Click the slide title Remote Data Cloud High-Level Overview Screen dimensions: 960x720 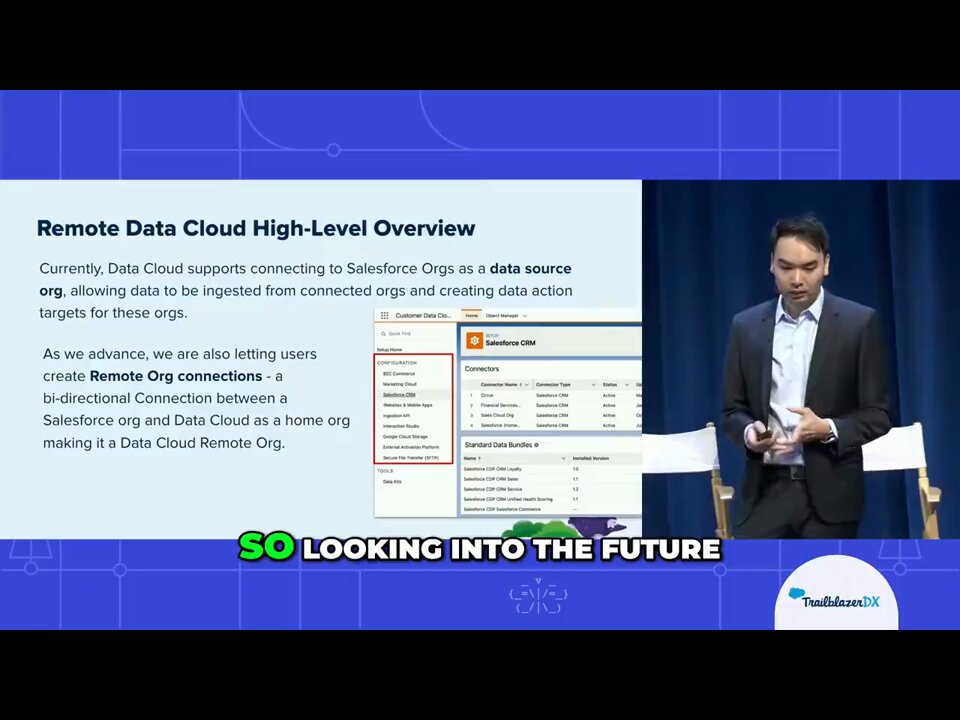[x=256, y=228]
